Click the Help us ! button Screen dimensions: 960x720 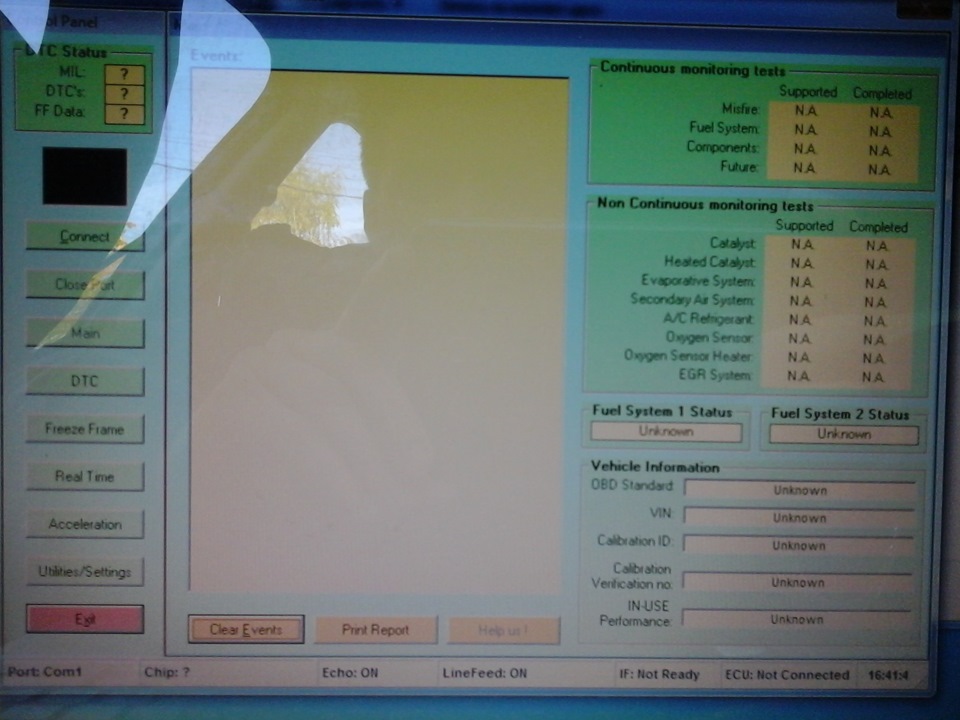(503, 630)
